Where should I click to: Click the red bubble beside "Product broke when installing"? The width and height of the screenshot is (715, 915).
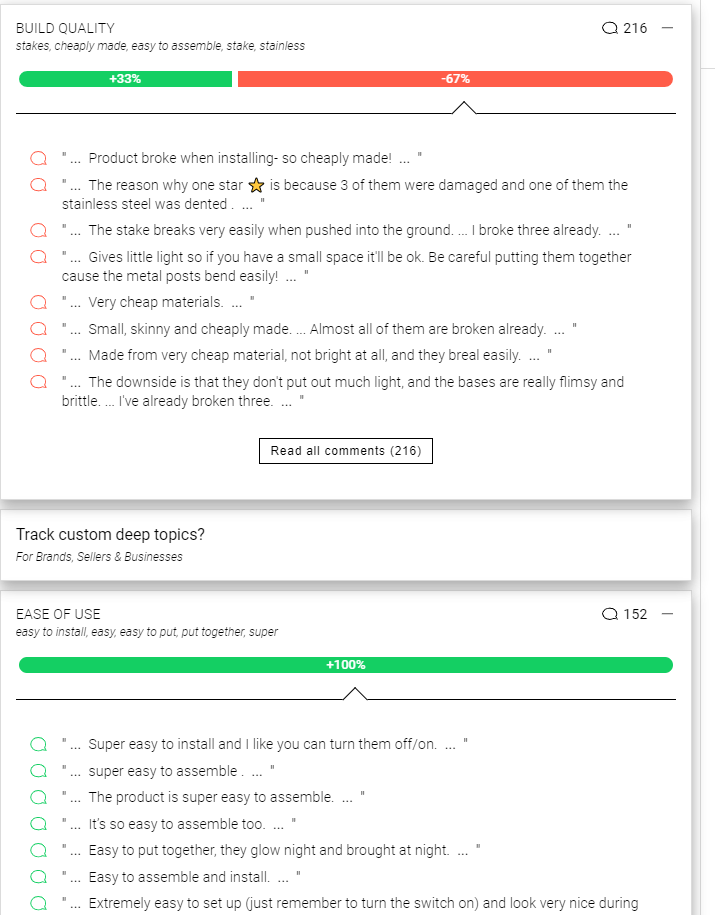38,158
